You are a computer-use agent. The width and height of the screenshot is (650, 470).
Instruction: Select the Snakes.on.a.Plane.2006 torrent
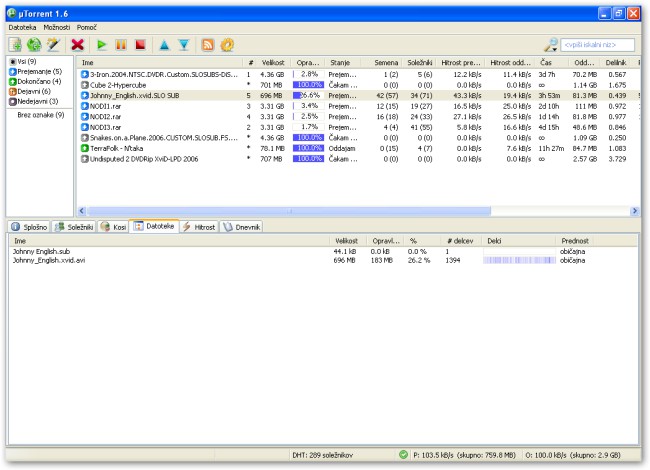coord(357,138)
